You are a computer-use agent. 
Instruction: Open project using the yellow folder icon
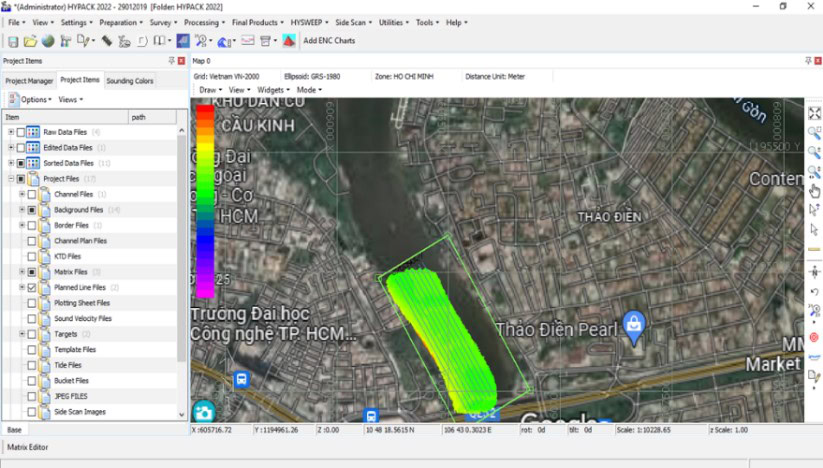(30, 41)
